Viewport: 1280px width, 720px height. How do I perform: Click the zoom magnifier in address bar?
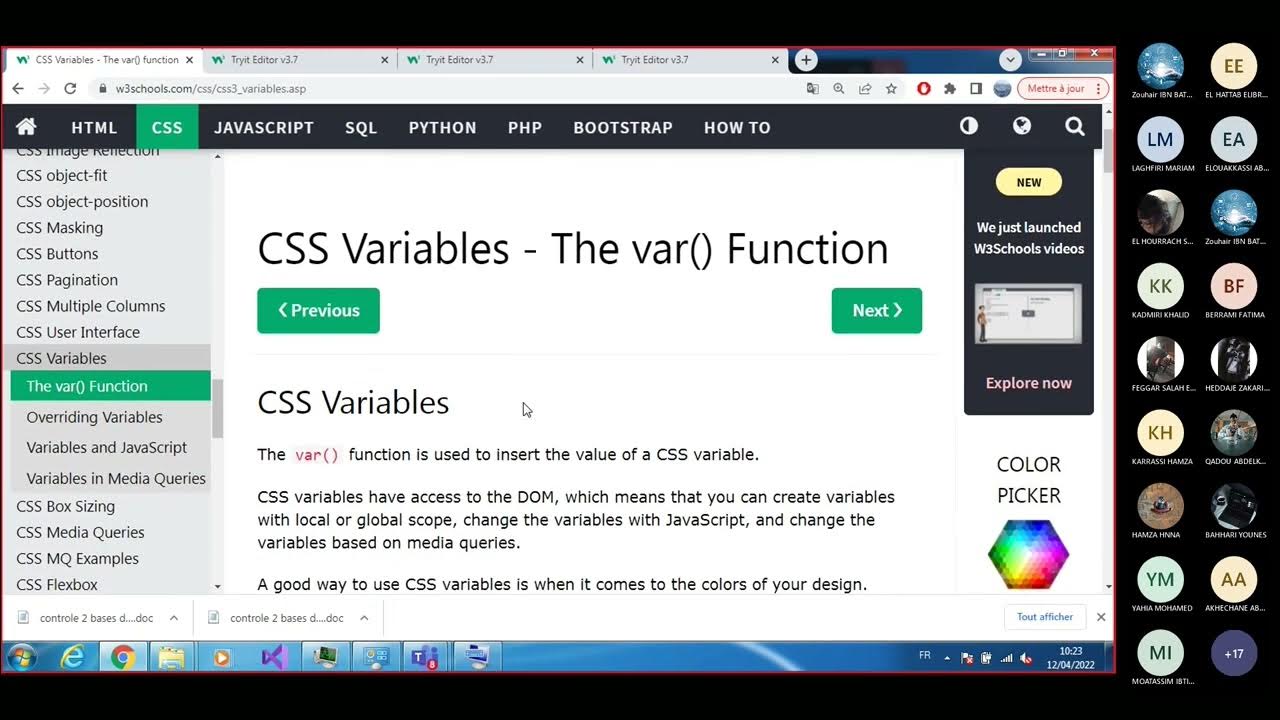(x=839, y=88)
